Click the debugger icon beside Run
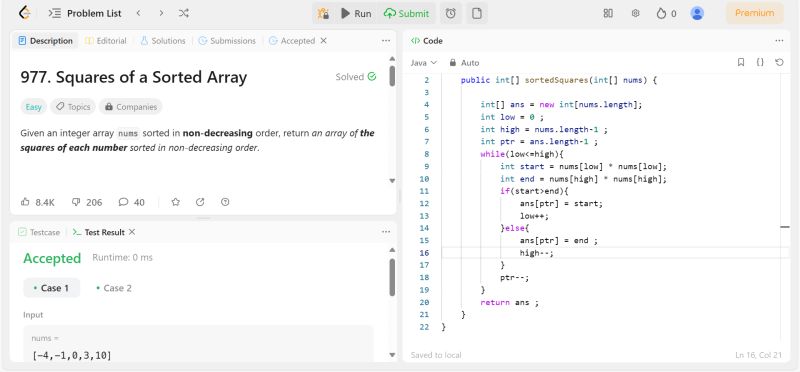The width and height of the screenshot is (800, 372). click(x=323, y=13)
